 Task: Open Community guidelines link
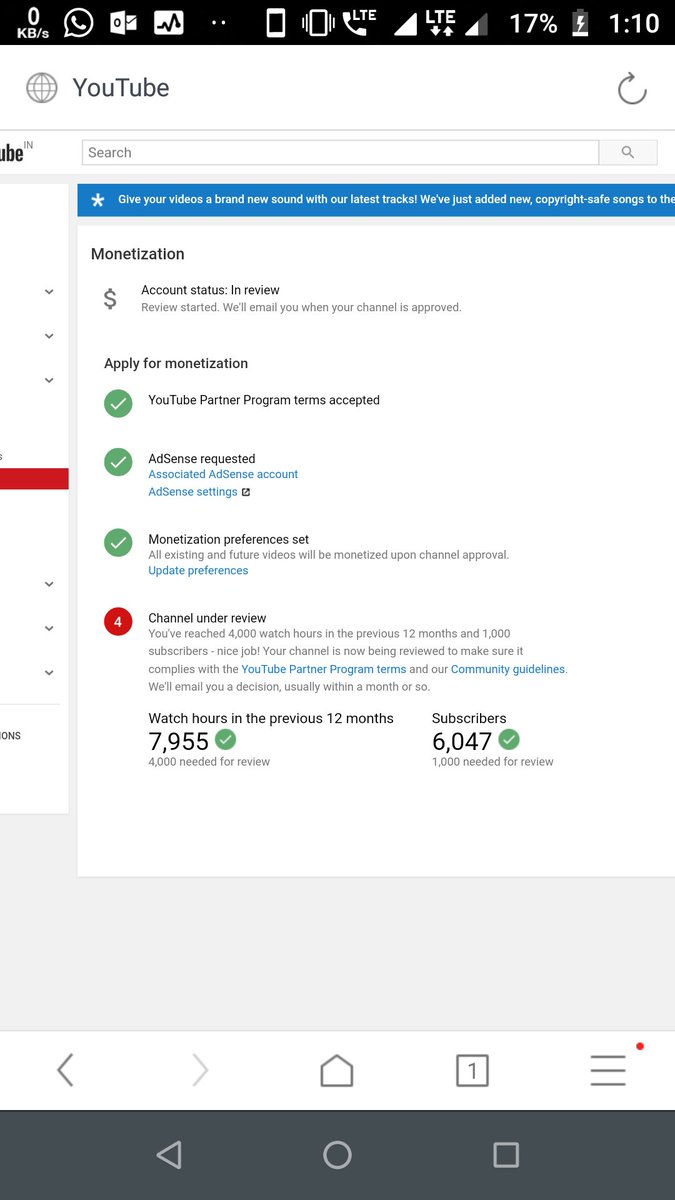pos(508,669)
